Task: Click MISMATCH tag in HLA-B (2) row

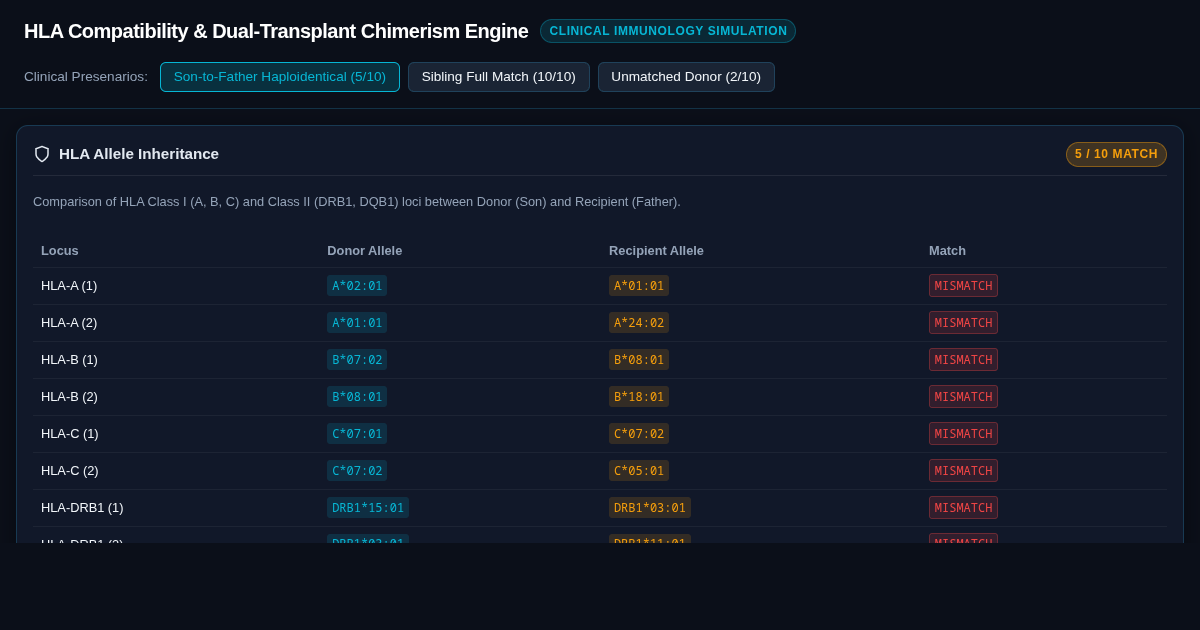Action: [x=963, y=397]
